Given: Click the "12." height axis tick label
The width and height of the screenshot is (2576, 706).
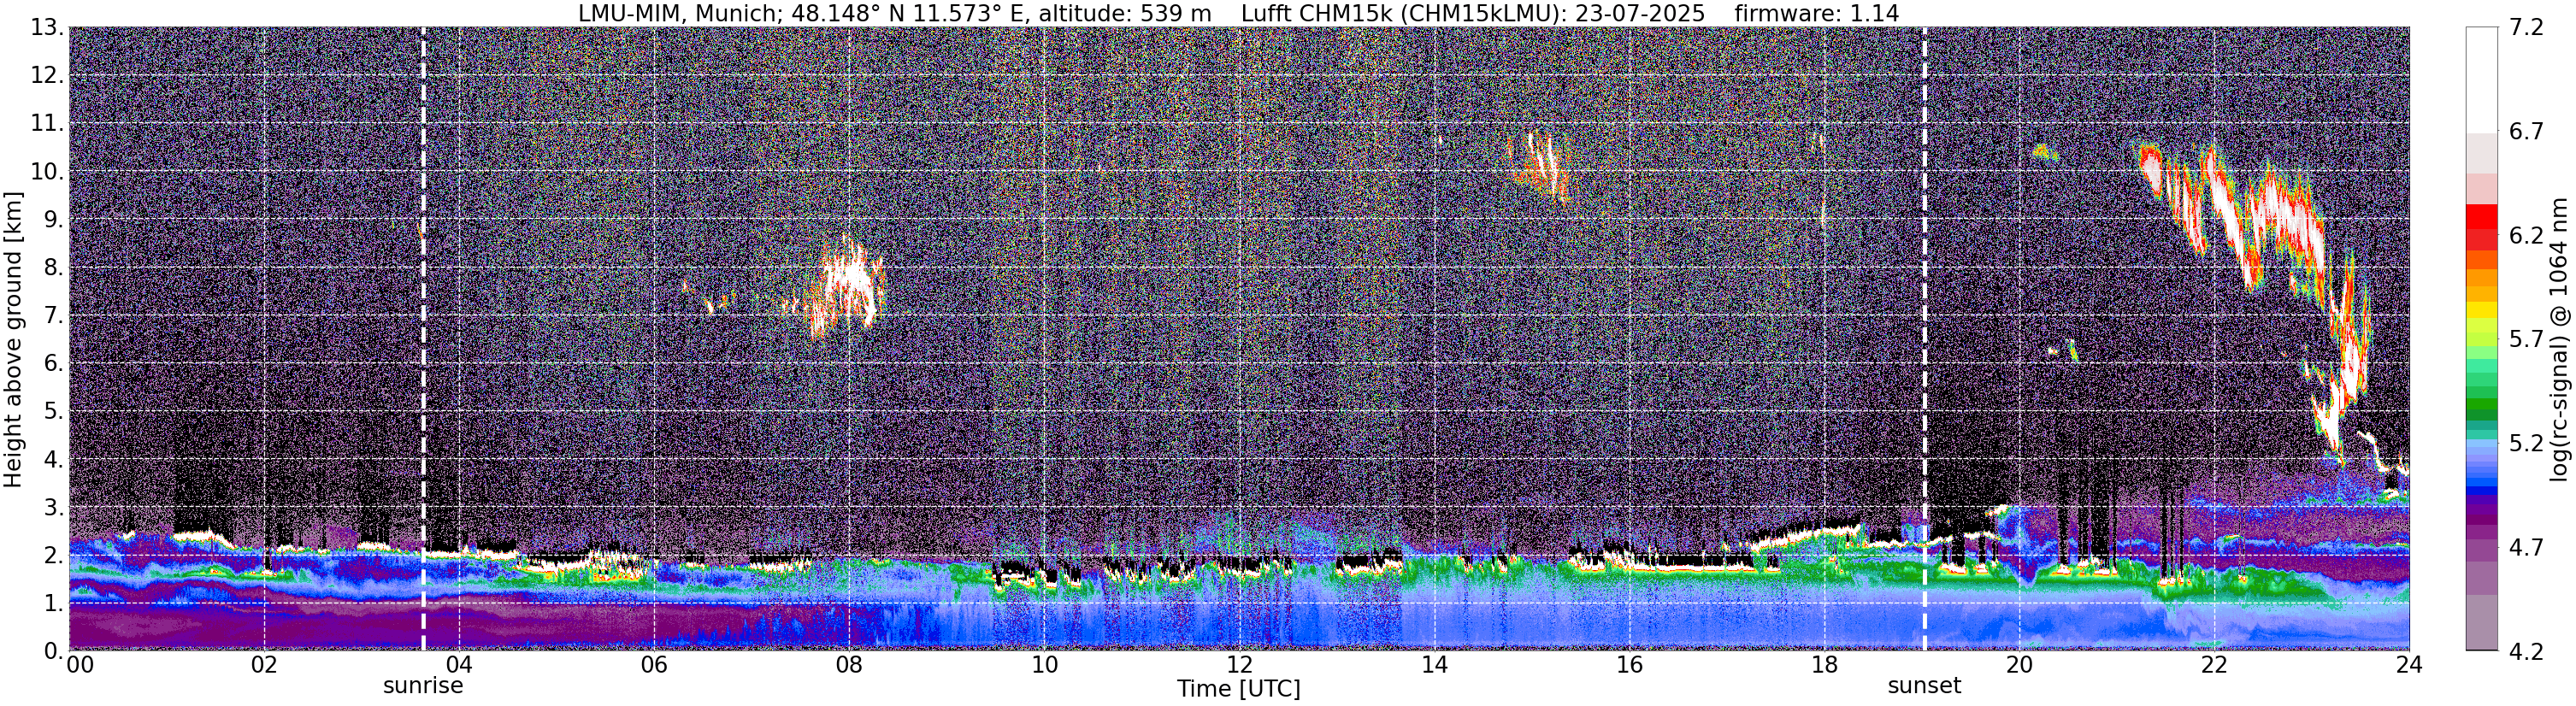Looking at the screenshot, I should tap(47, 76).
